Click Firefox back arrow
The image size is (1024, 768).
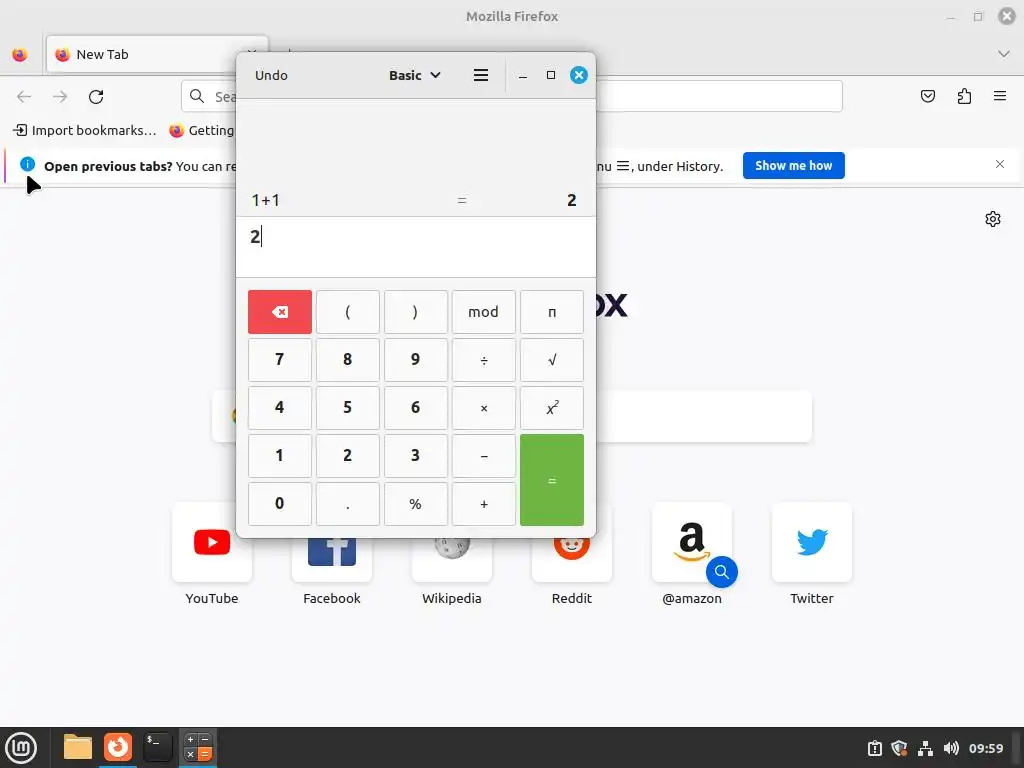(x=24, y=97)
